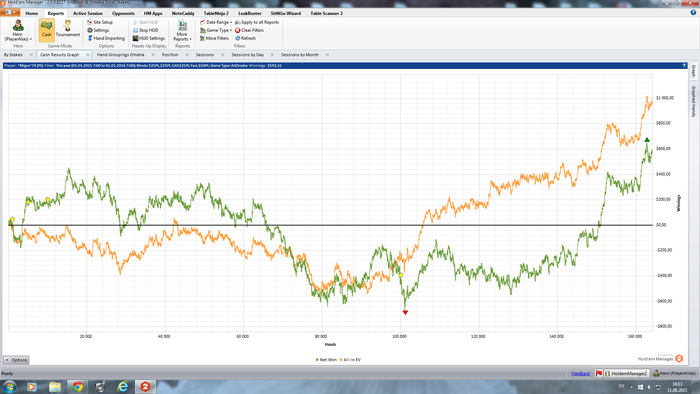Open the Home ribbon tab
700x394 pixels.
[x=32, y=13]
